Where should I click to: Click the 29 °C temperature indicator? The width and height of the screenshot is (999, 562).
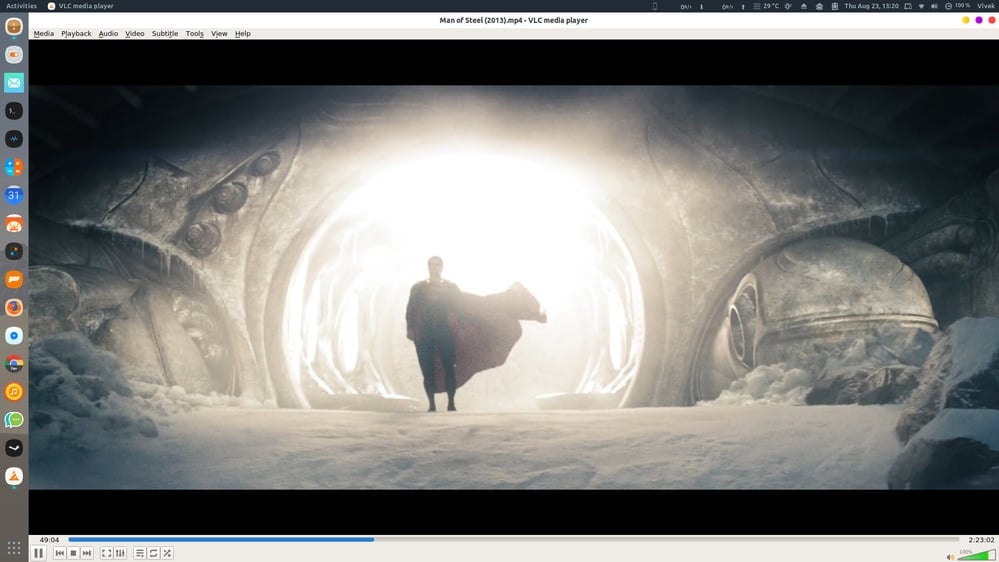766,6
